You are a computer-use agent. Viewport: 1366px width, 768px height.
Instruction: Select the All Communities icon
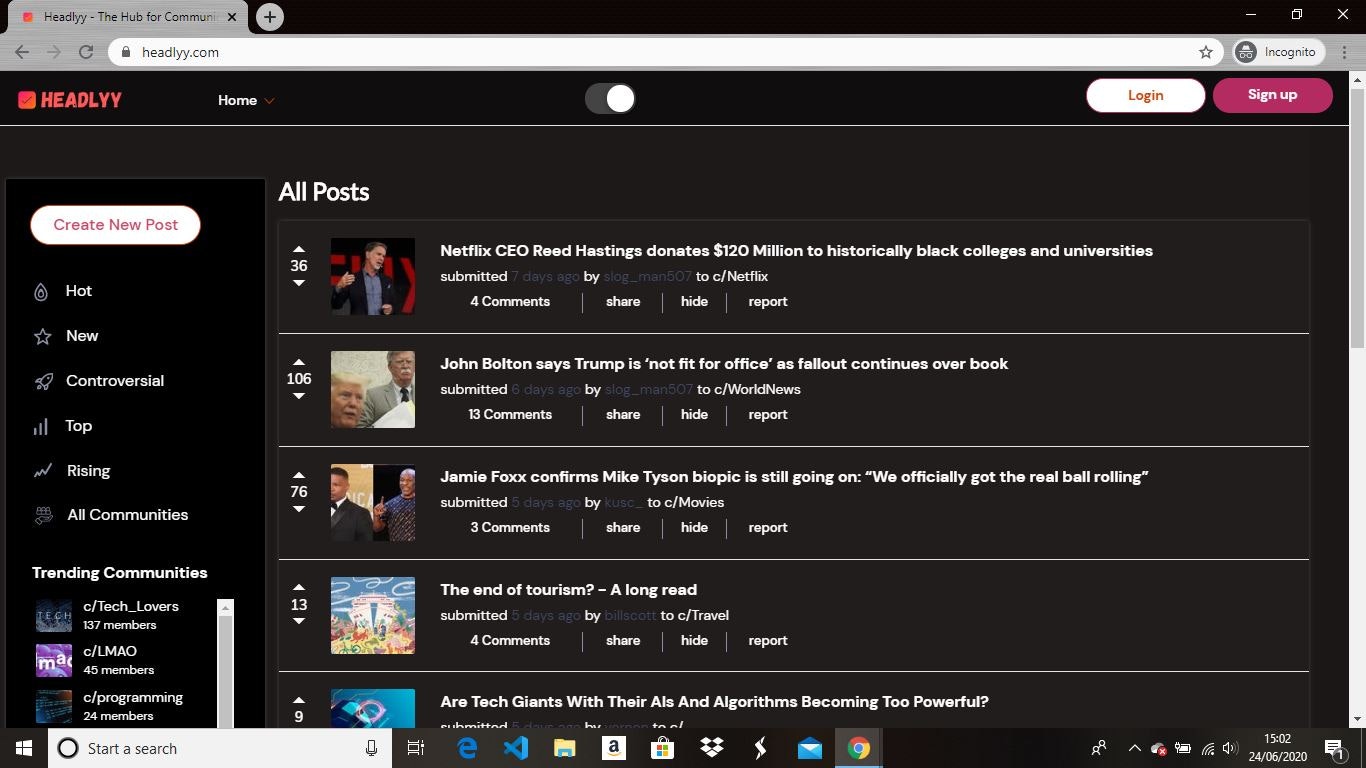pos(43,516)
